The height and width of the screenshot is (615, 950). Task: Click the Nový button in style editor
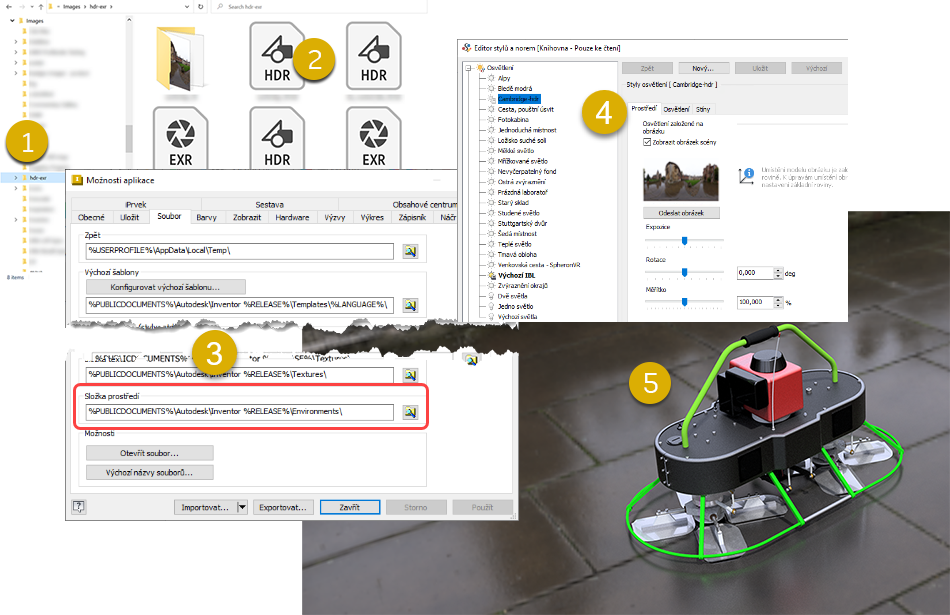point(703,68)
